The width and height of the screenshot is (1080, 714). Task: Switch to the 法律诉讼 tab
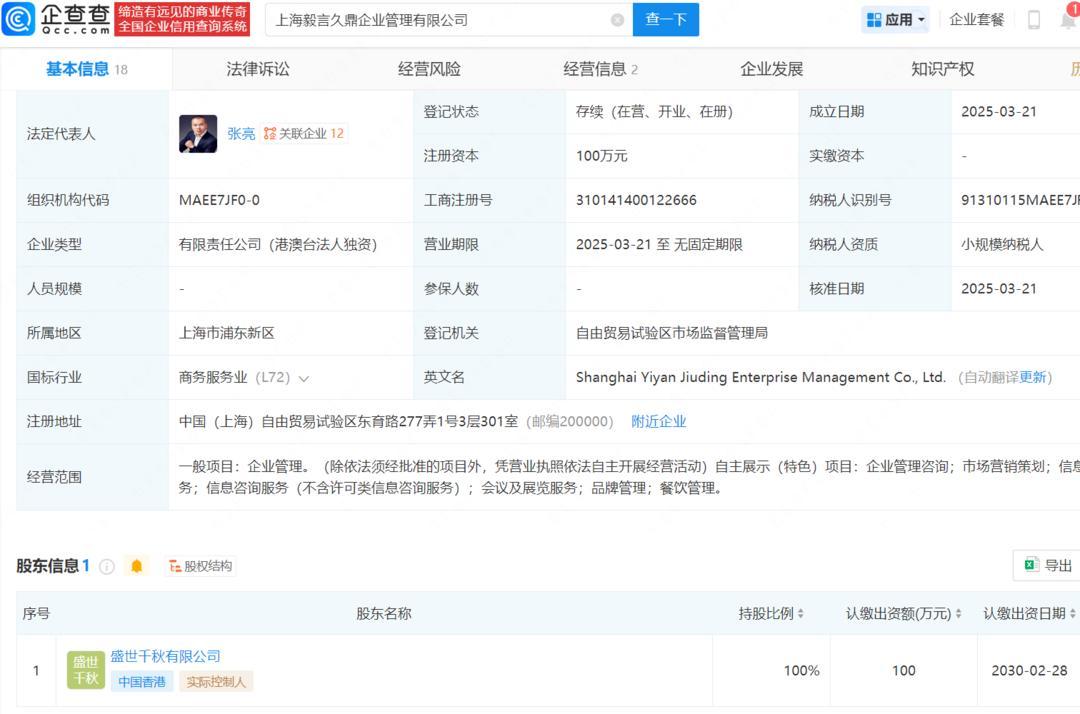258,69
